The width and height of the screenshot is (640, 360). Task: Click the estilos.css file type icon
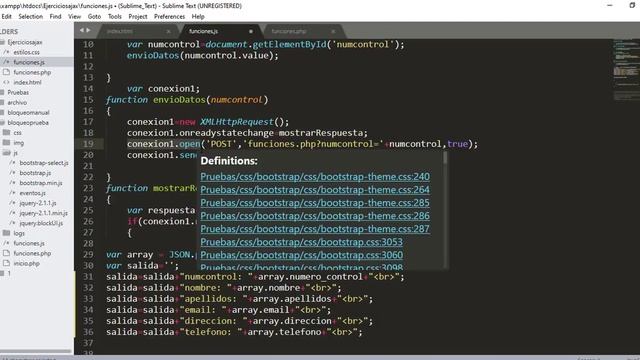[6, 52]
